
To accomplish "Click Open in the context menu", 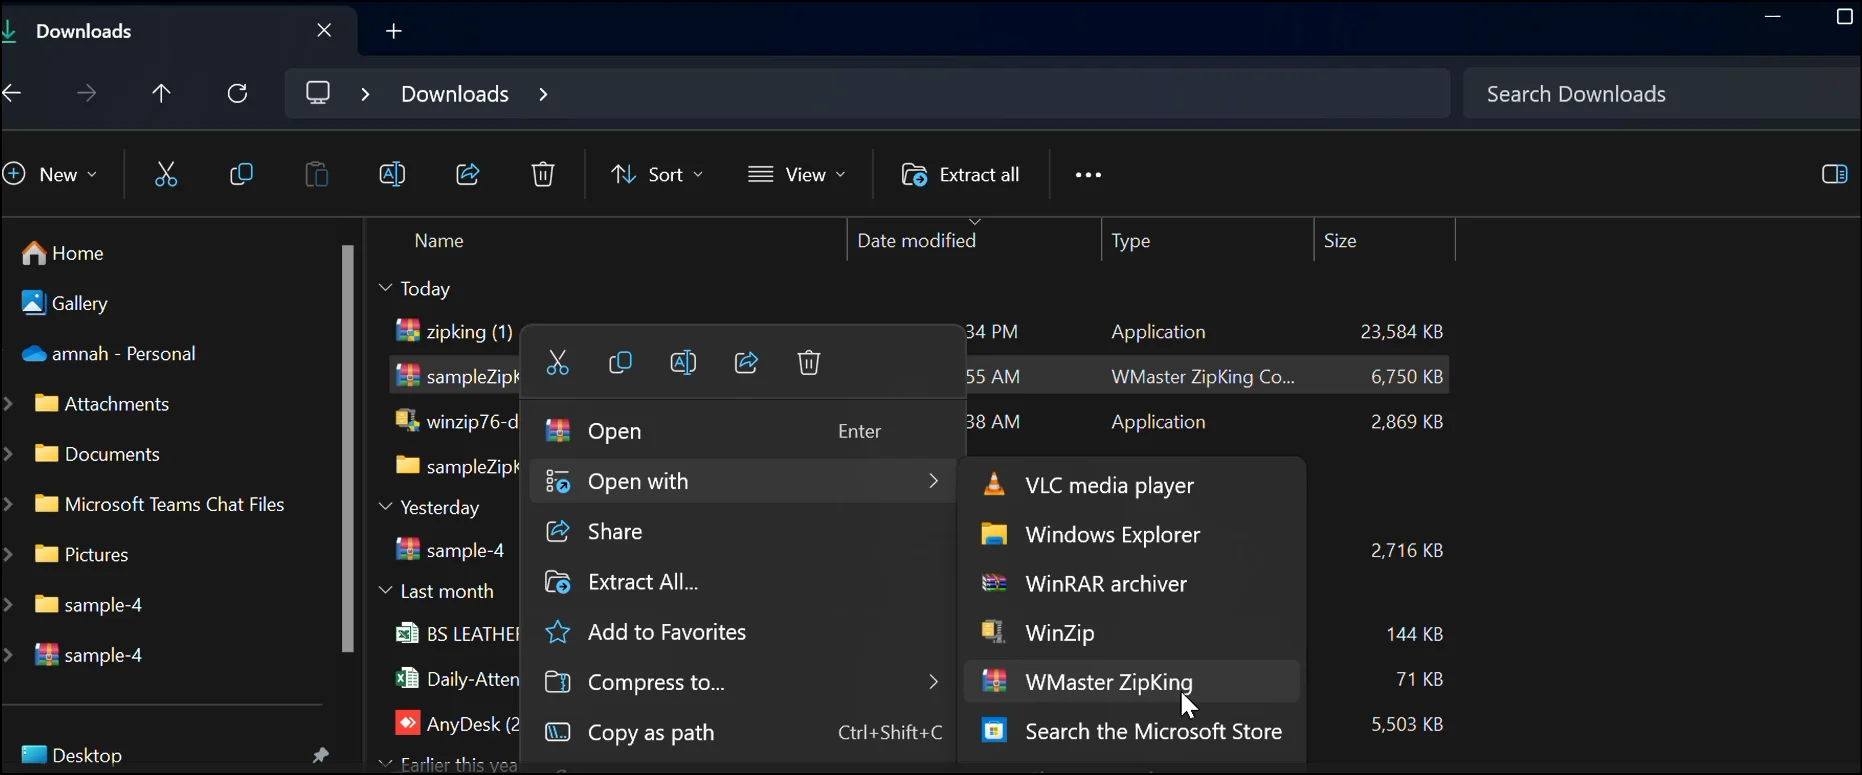I will [x=742, y=432].
